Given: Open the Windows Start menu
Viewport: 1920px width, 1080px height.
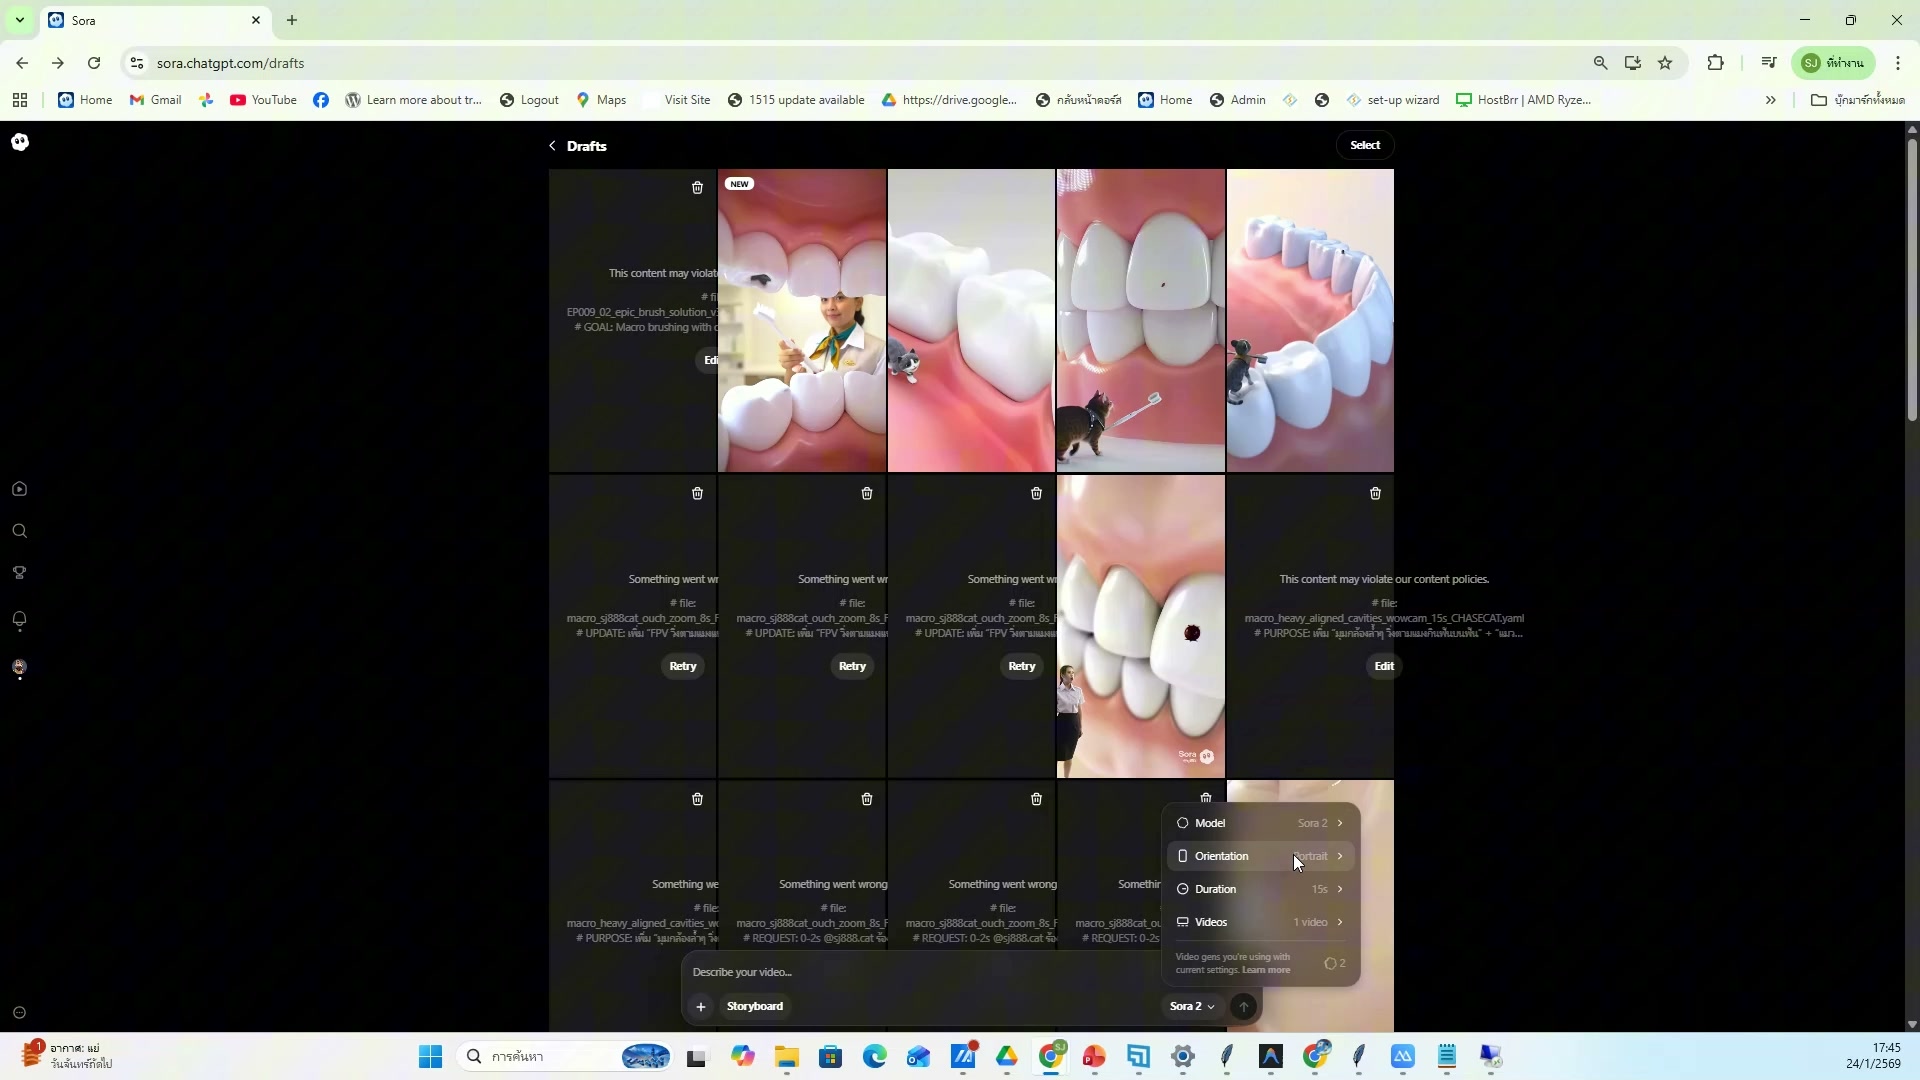Looking at the screenshot, I should tap(430, 1056).
